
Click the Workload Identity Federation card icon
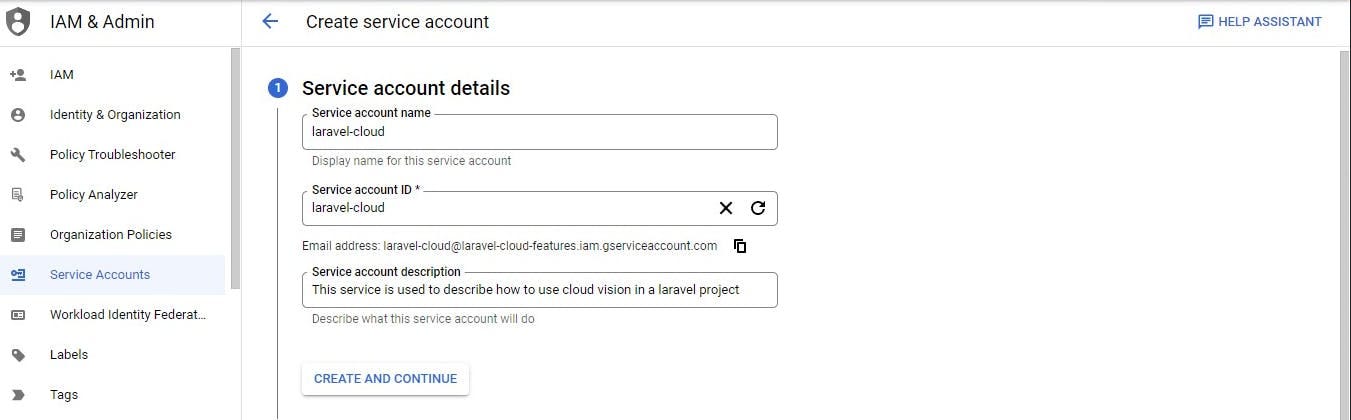pyautogui.click(x=17, y=315)
